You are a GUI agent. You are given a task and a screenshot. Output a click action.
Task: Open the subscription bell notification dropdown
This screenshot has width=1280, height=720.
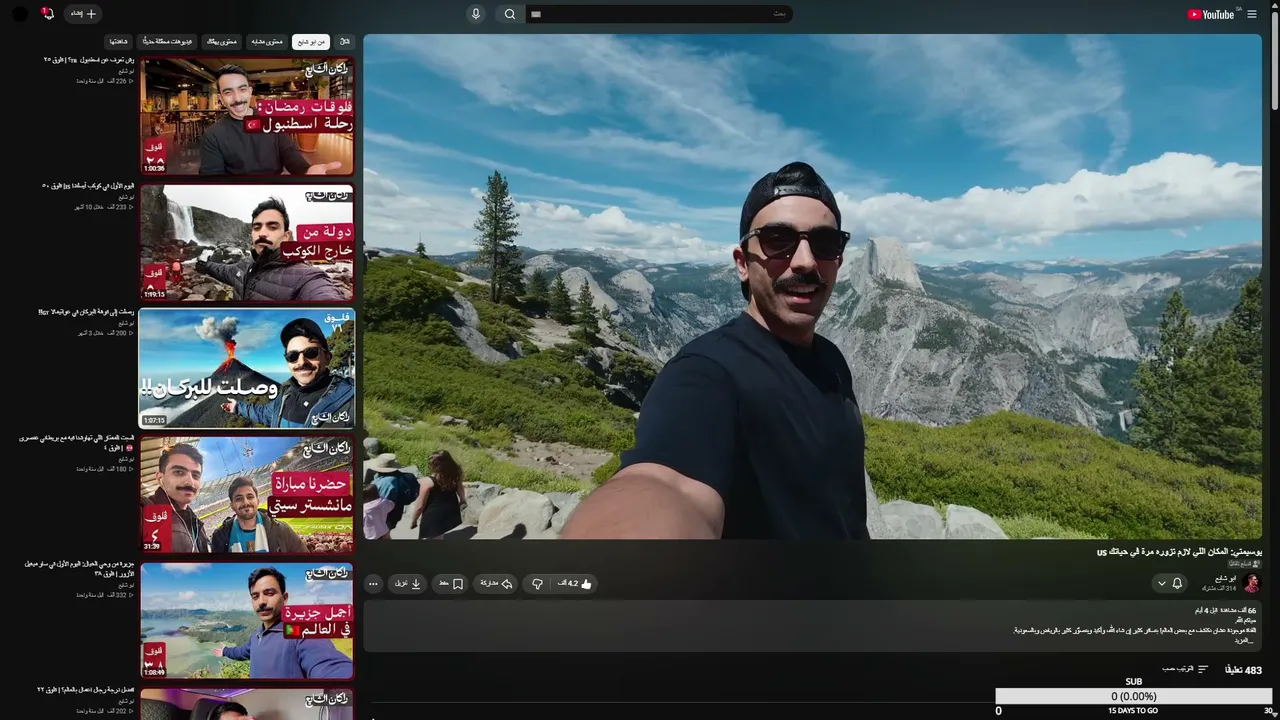point(1169,583)
